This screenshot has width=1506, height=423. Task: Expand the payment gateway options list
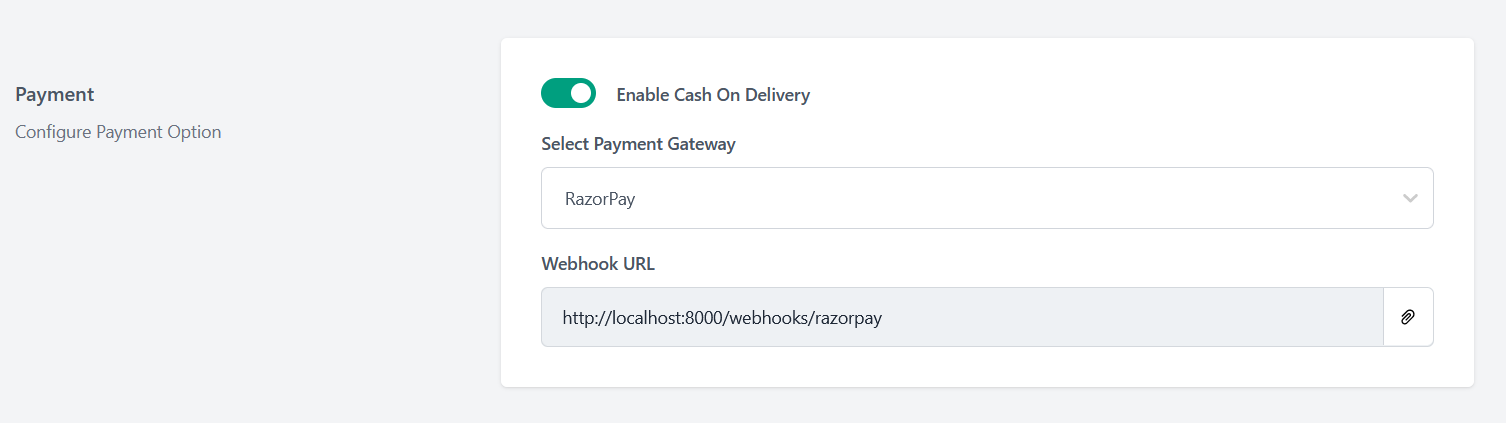click(x=986, y=198)
